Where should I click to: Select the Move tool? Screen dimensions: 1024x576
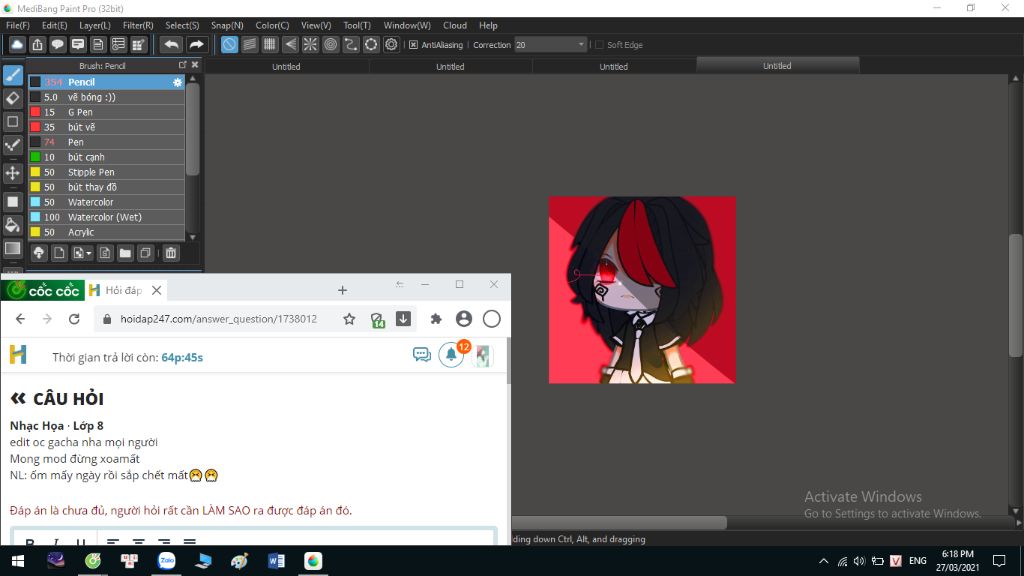point(12,173)
